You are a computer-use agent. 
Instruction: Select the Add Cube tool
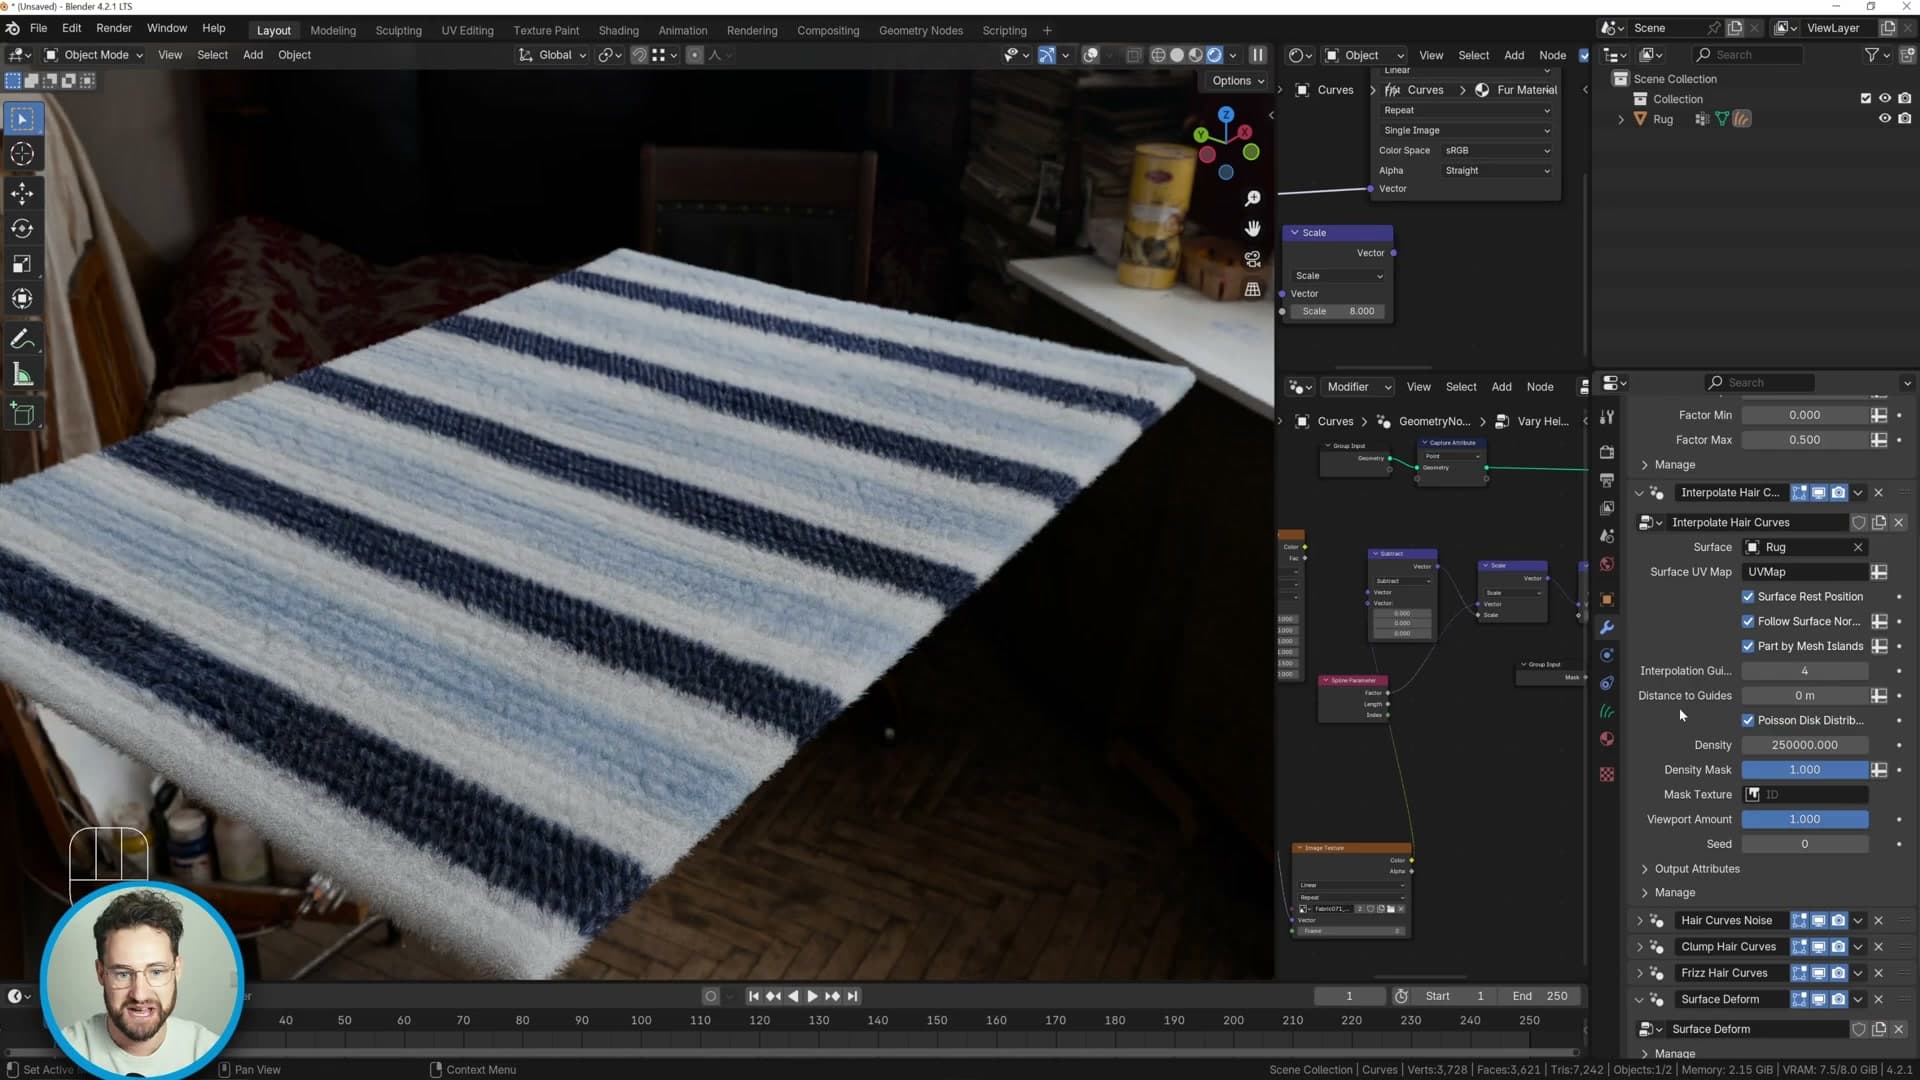tap(22, 414)
